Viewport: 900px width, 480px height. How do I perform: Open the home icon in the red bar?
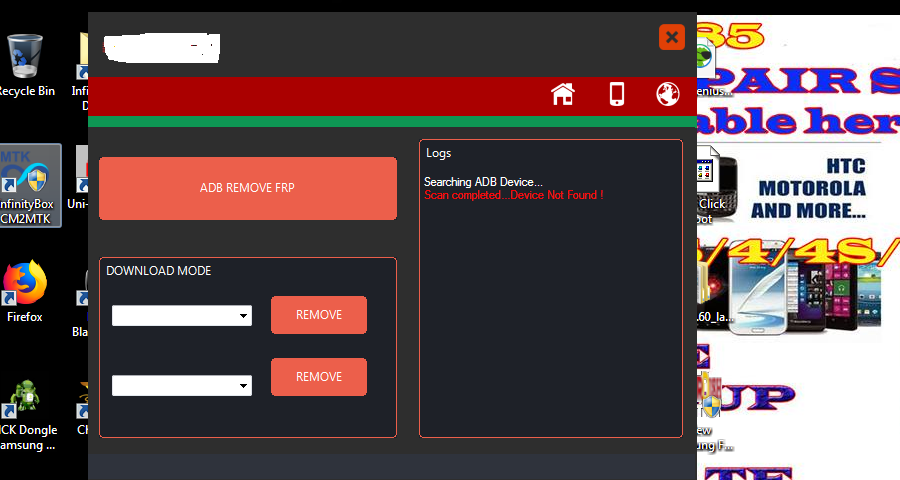tap(562, 94)
